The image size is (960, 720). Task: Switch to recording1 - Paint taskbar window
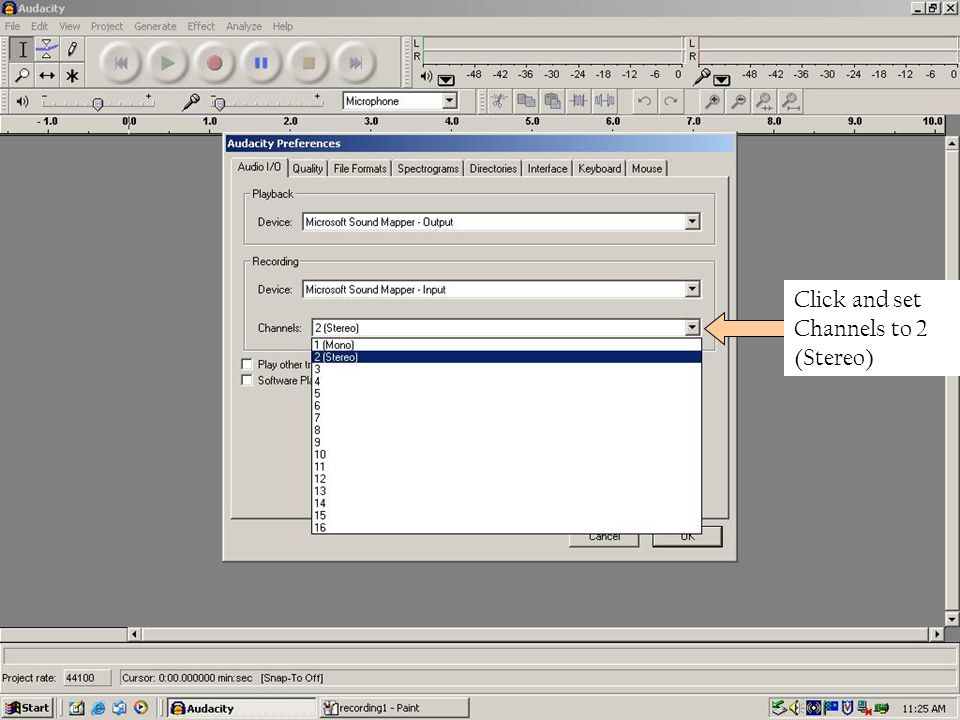tap(394, 708)
